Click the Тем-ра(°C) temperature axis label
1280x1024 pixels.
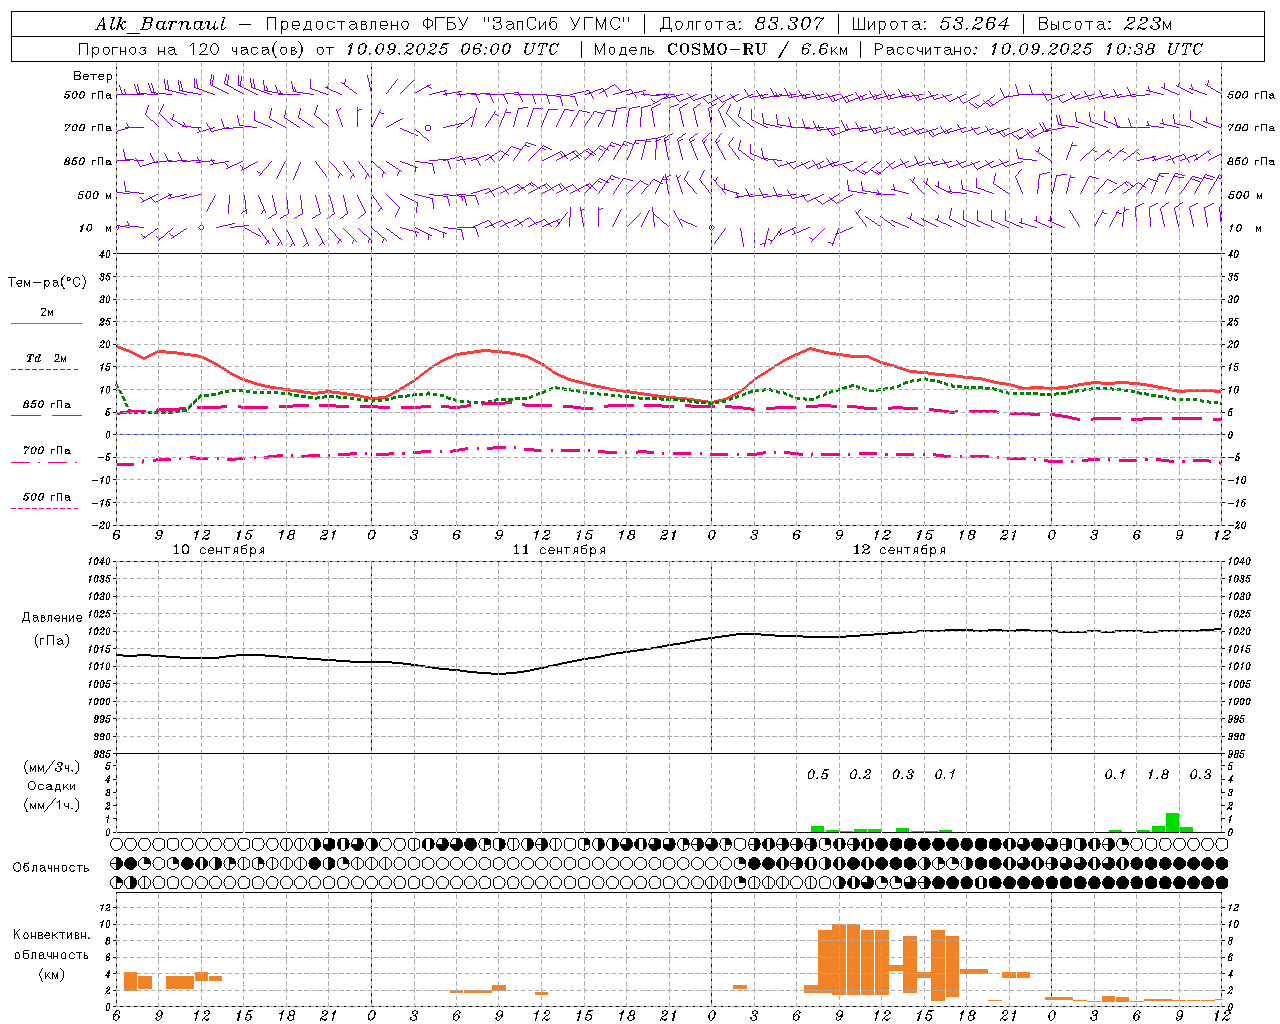coord(47,283)
